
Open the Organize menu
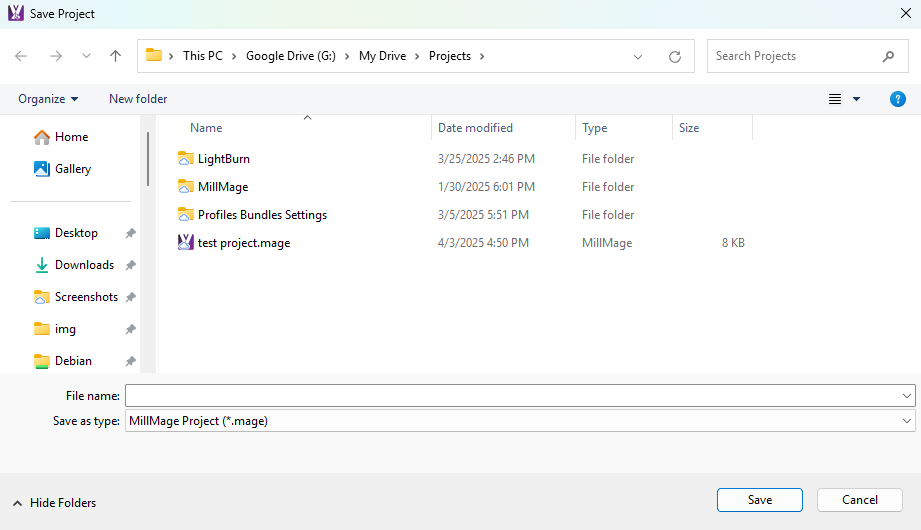[x=48, y=99]
